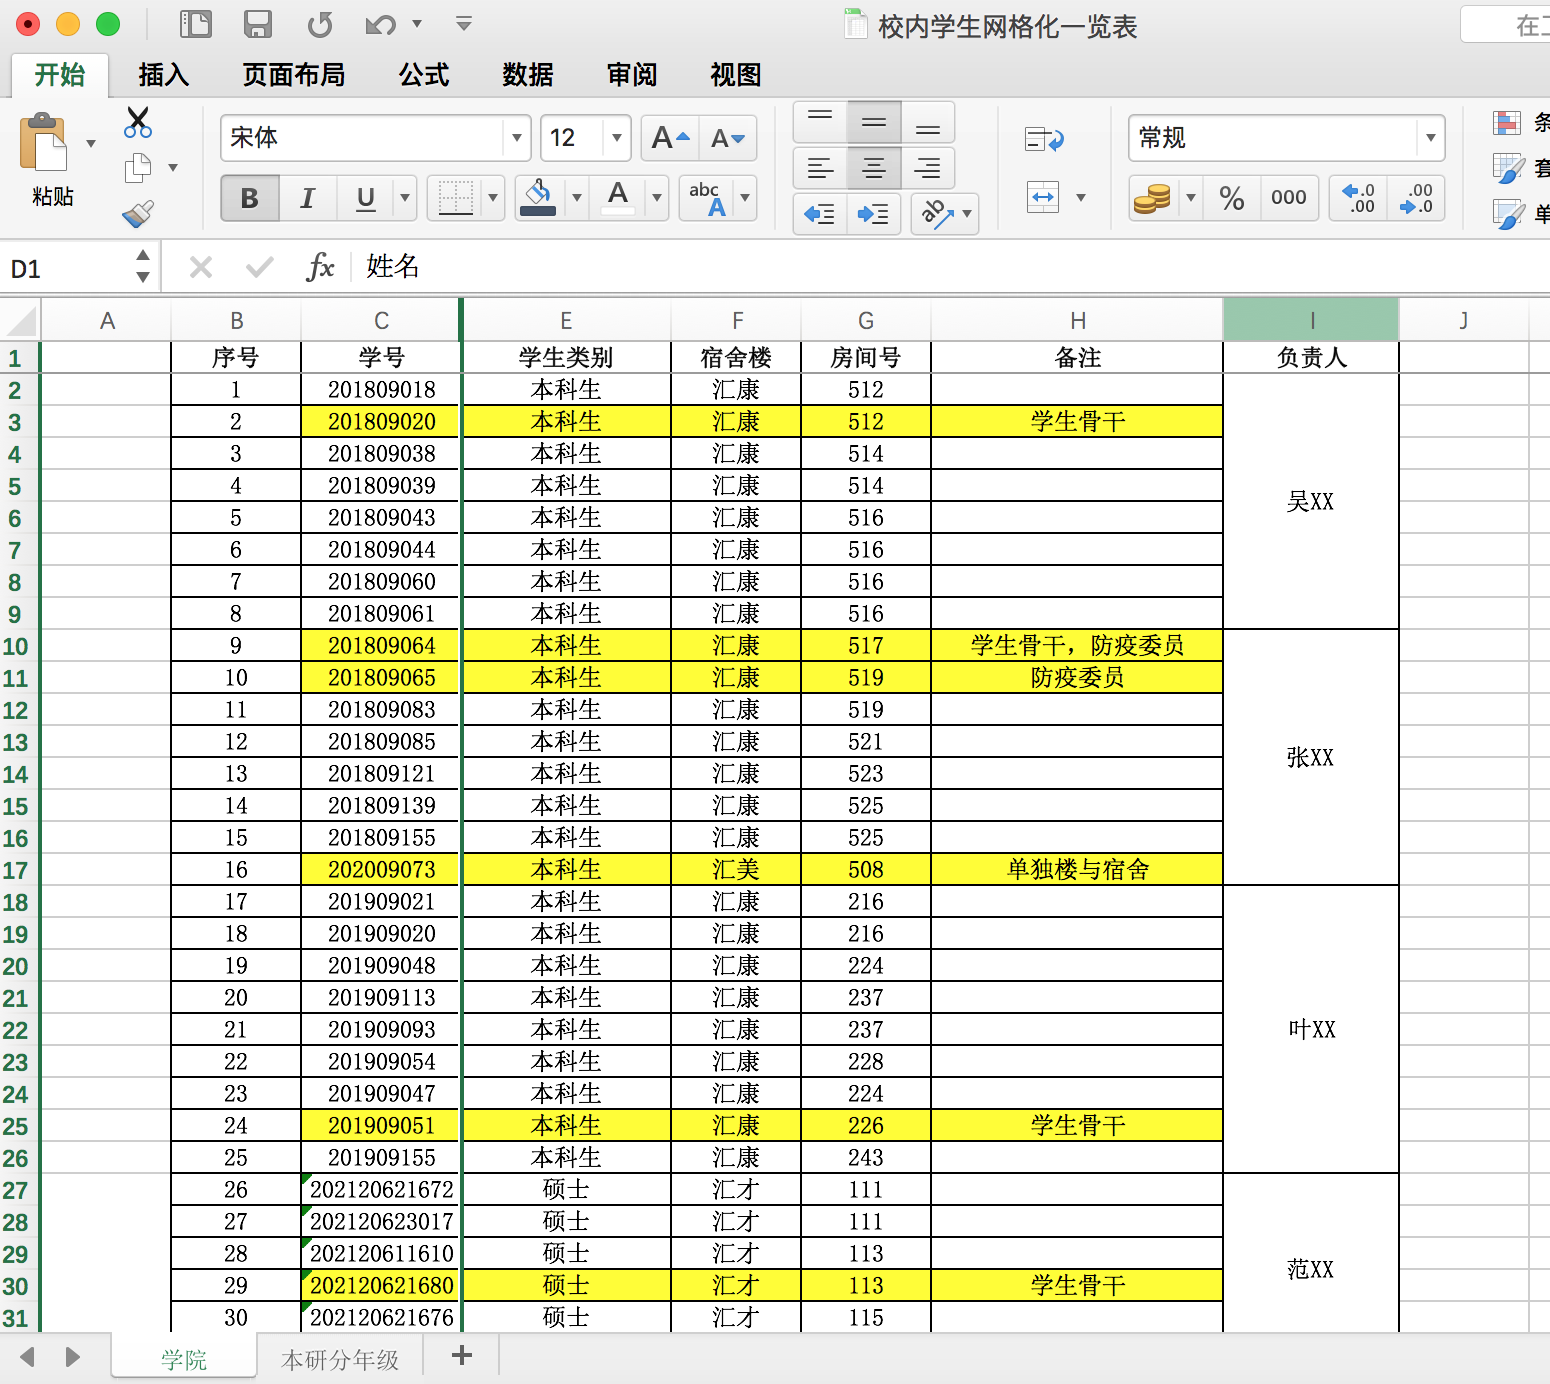Toggle bold formatting

[x=248, y=198]
